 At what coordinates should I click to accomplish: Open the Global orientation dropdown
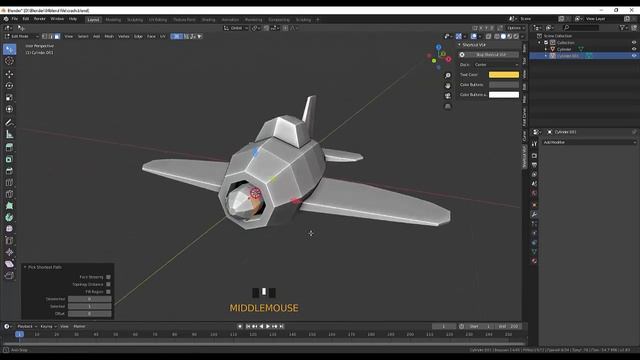pos(236,28)
